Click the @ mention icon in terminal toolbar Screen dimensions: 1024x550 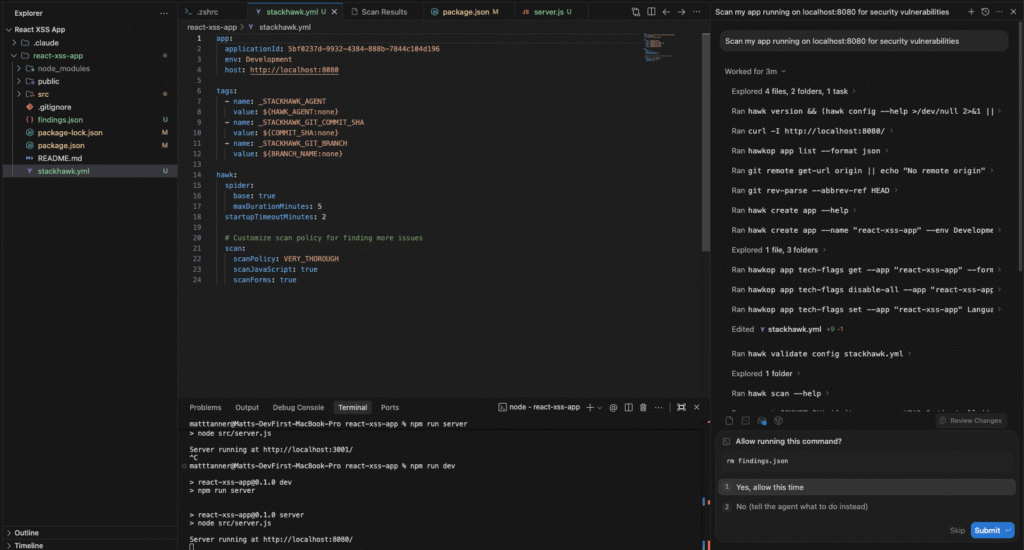(x=613, y=408)
